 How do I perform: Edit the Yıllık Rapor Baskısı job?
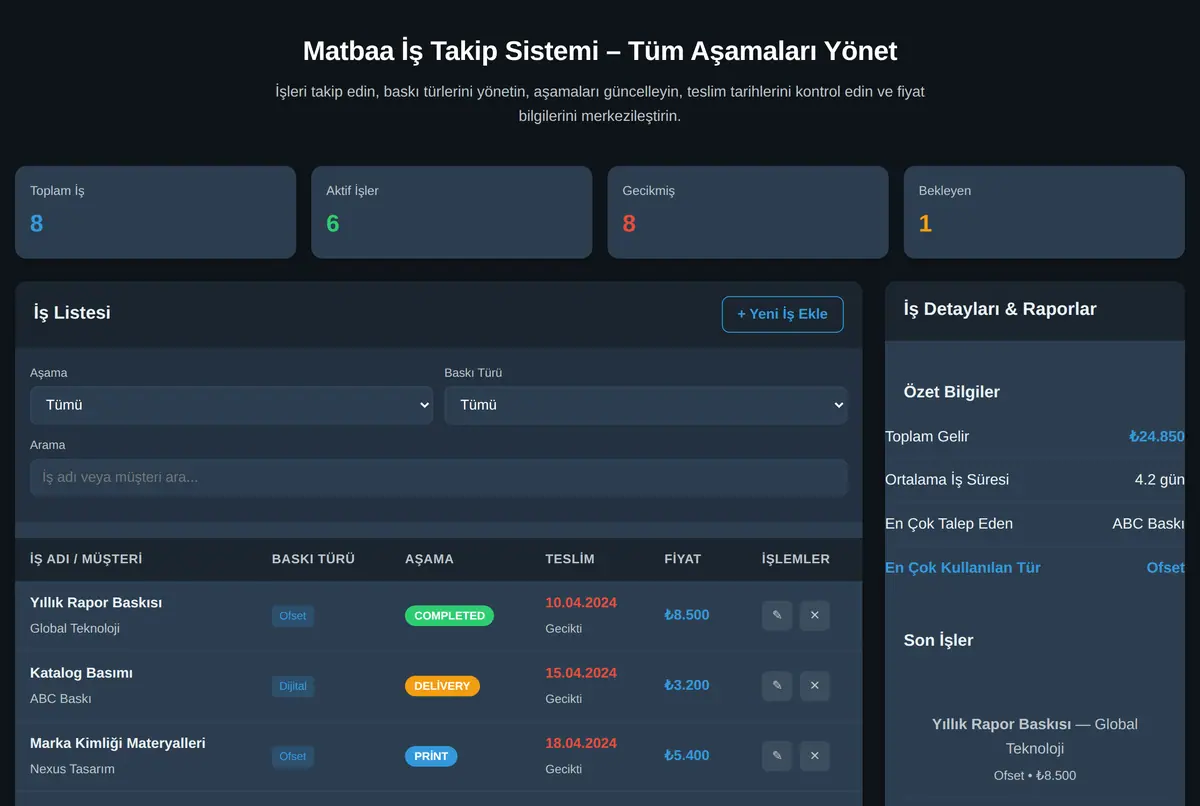(777, 615)
